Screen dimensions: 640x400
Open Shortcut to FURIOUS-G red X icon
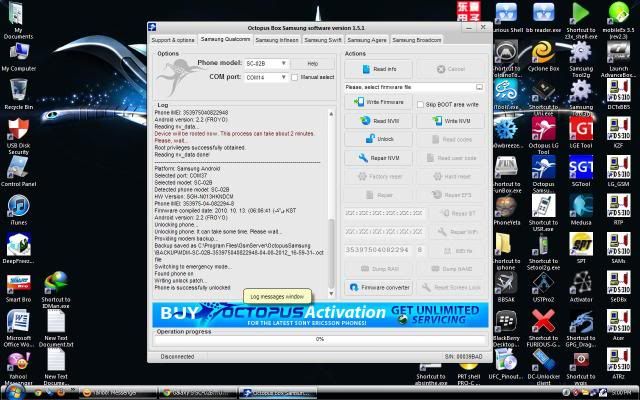pos(543,329)
